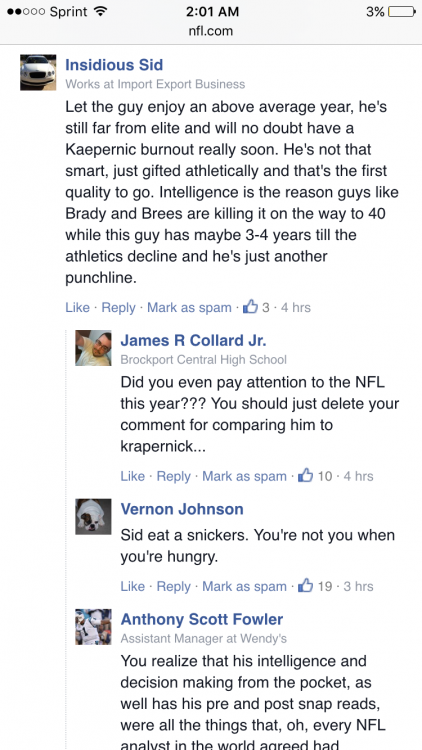This screenshot has width=422, height=750.
Task: Open Vernon Johnson's bulldog avatar
Action: coord(93,517)
